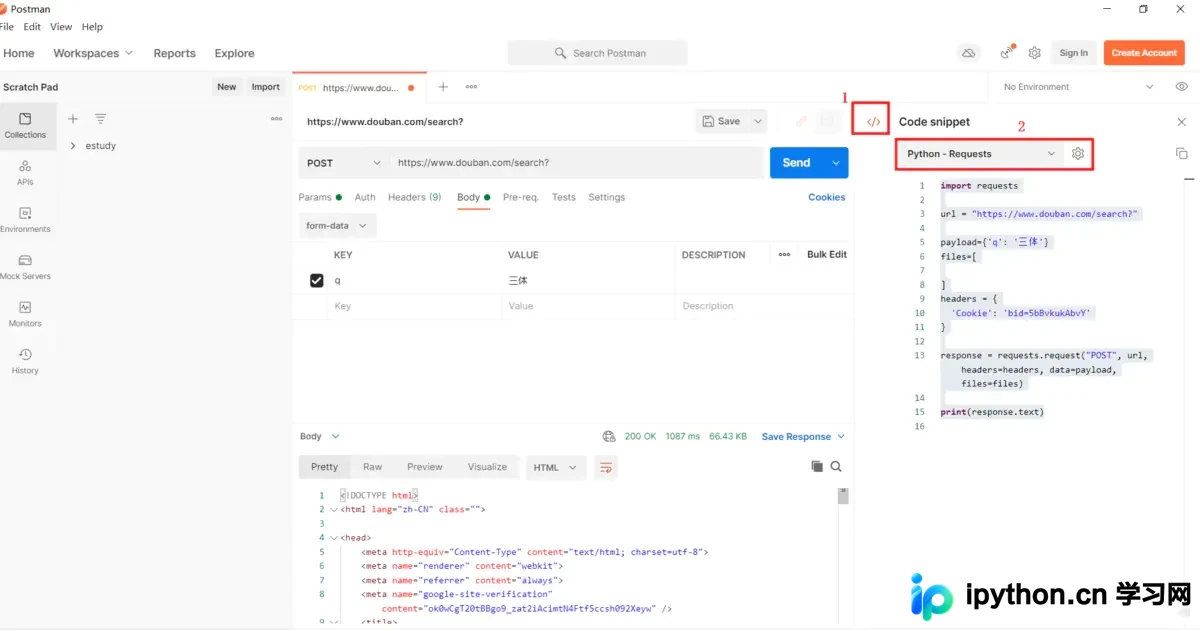Open the Save Response dropdown
The width and height of the screenshot is (1200, 631).
(x=803, y=436)
